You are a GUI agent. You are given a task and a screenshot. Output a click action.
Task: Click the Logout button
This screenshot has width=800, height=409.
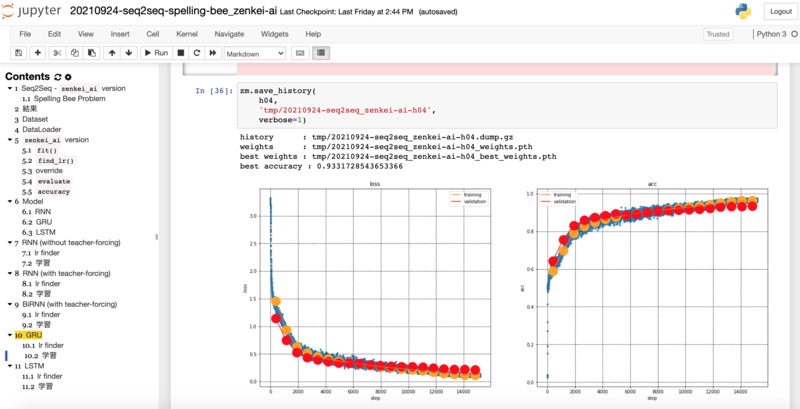[780, 11]
